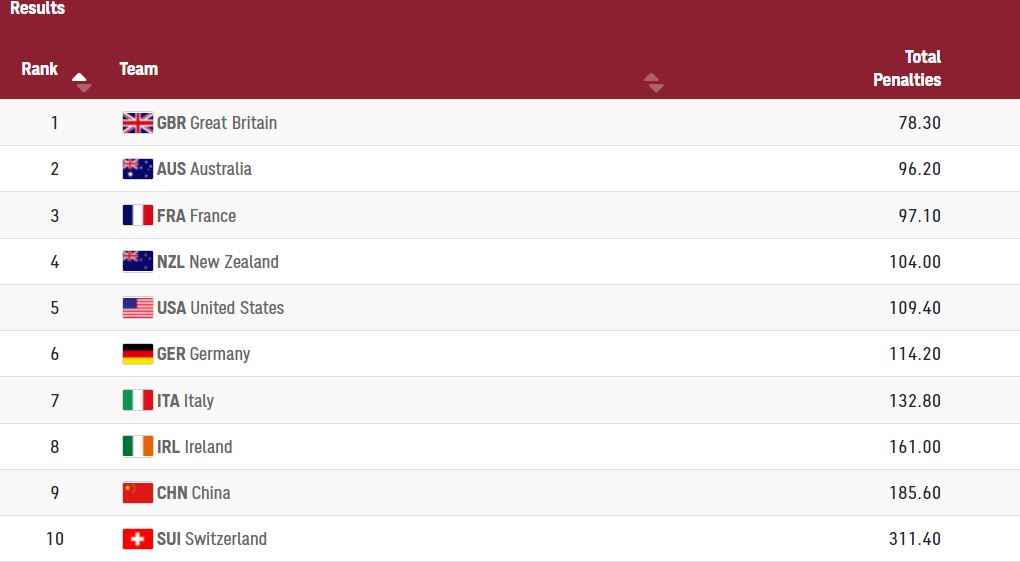Click the New Zealand flag icon

click(x=137, y=262)
